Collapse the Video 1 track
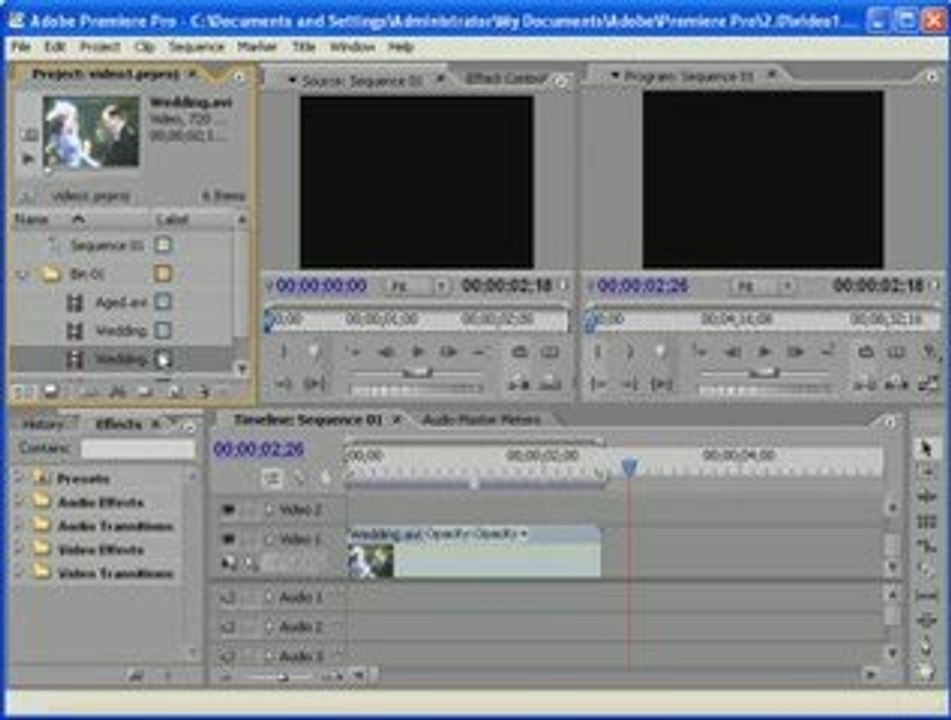The width and height of the screenshot is (951, 720). click(269, 538)
